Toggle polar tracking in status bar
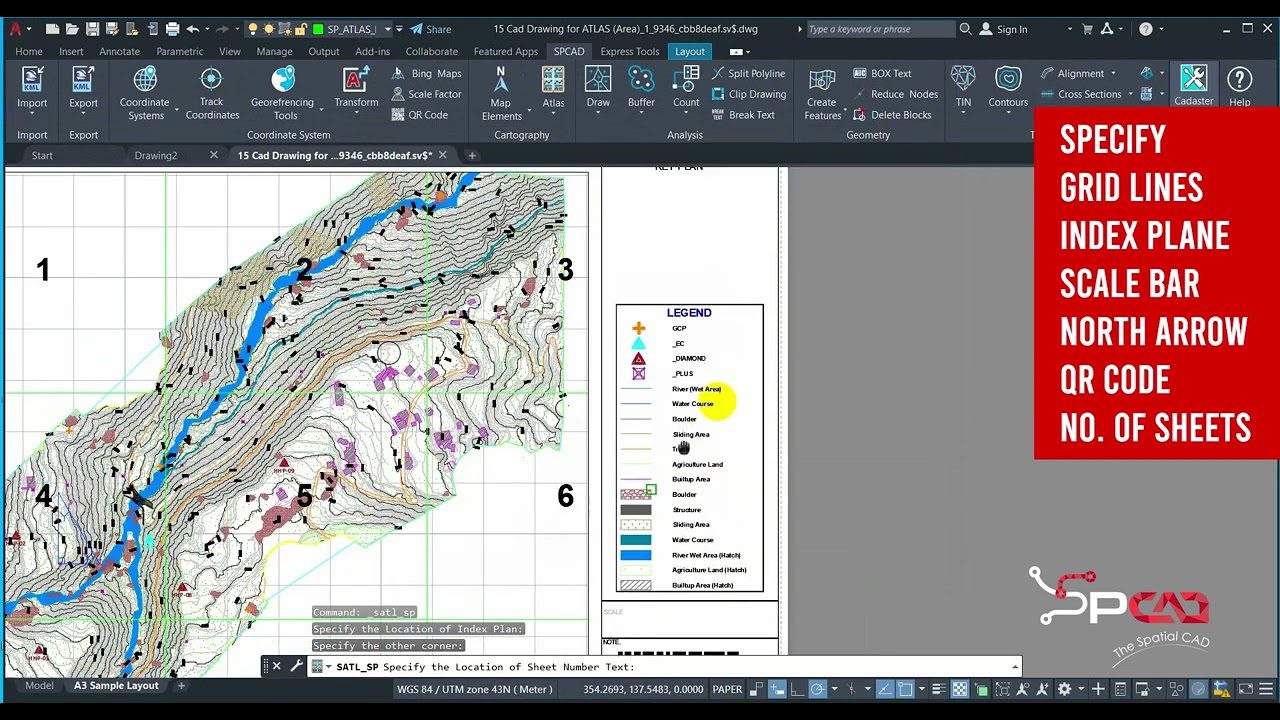This screenshot has width=1280, height=720. 818,689
